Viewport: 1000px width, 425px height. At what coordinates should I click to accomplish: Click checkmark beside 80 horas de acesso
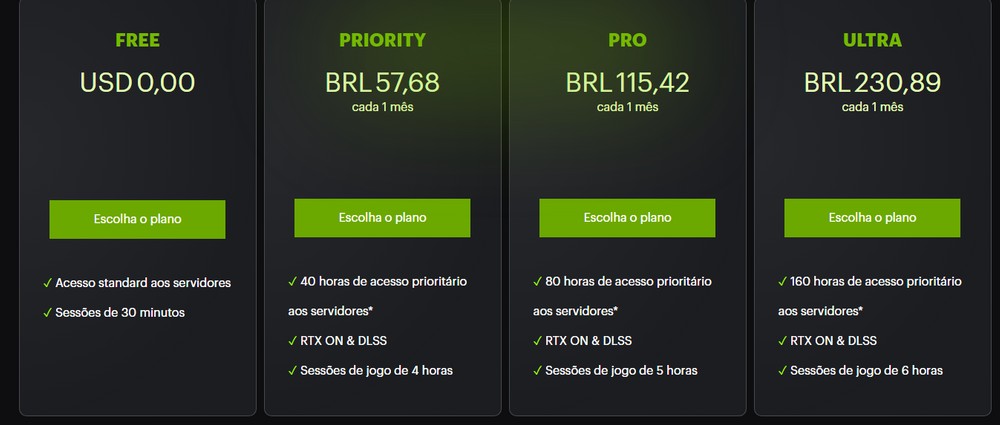[x=537, y=281]
